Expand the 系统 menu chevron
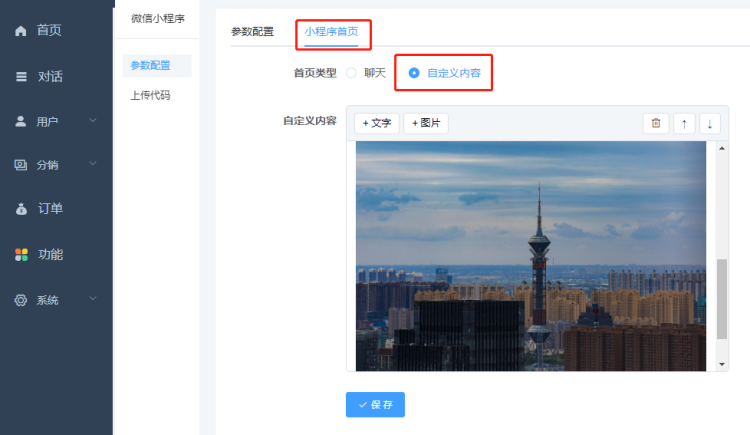Image resolution: width=750 pixels, height=435 pixels. pyautogui.click(x=93, y=299)
